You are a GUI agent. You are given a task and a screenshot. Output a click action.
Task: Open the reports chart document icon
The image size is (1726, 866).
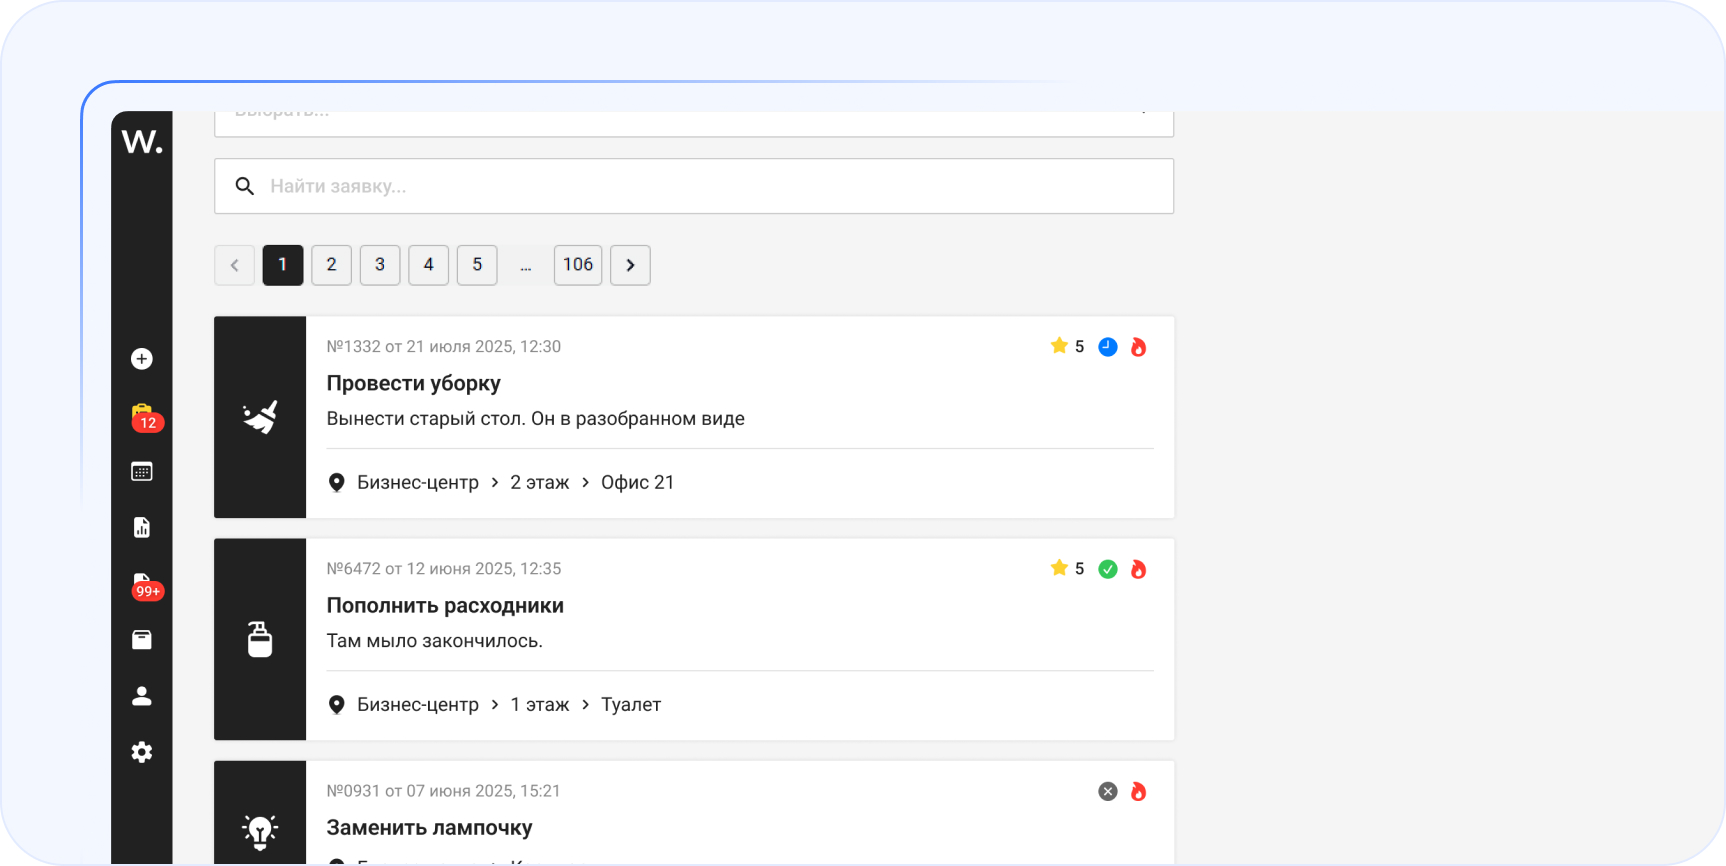tap(142, 528)
